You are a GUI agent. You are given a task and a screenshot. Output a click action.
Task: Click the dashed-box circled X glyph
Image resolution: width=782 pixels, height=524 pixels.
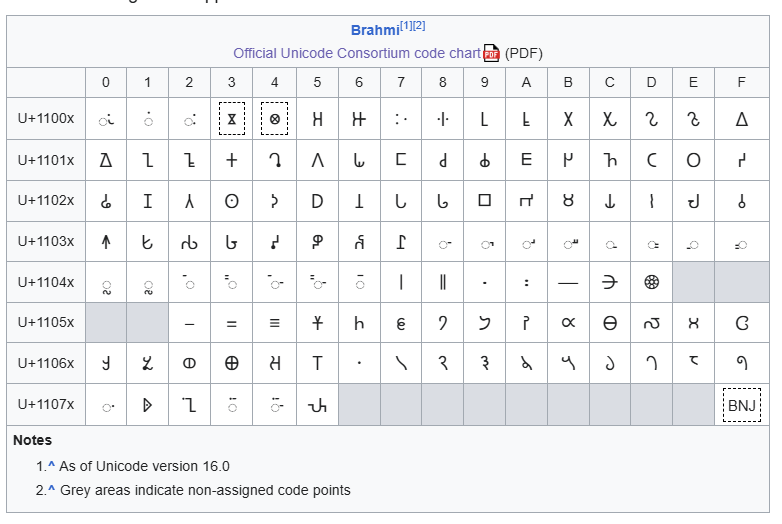[274, 119]
